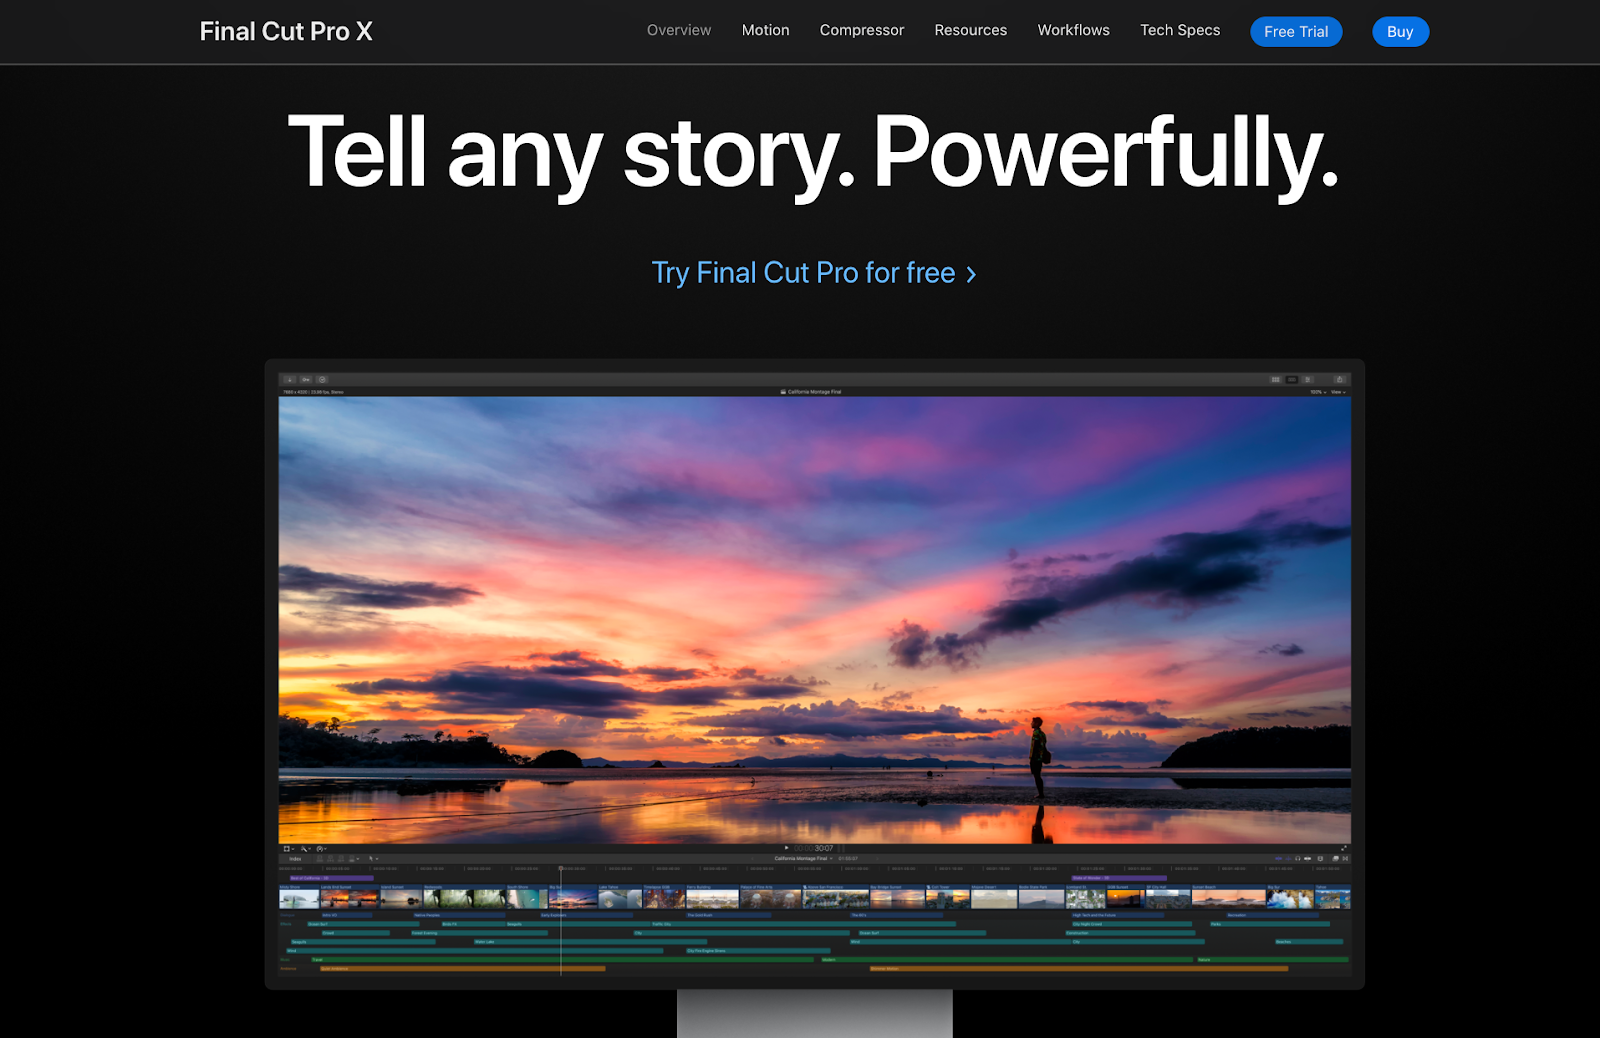The height and width of the screenshot is (1038, 1600).
Task: Click the Index button in the timeline
Action: pyautogui.click(x=295, y=859)
